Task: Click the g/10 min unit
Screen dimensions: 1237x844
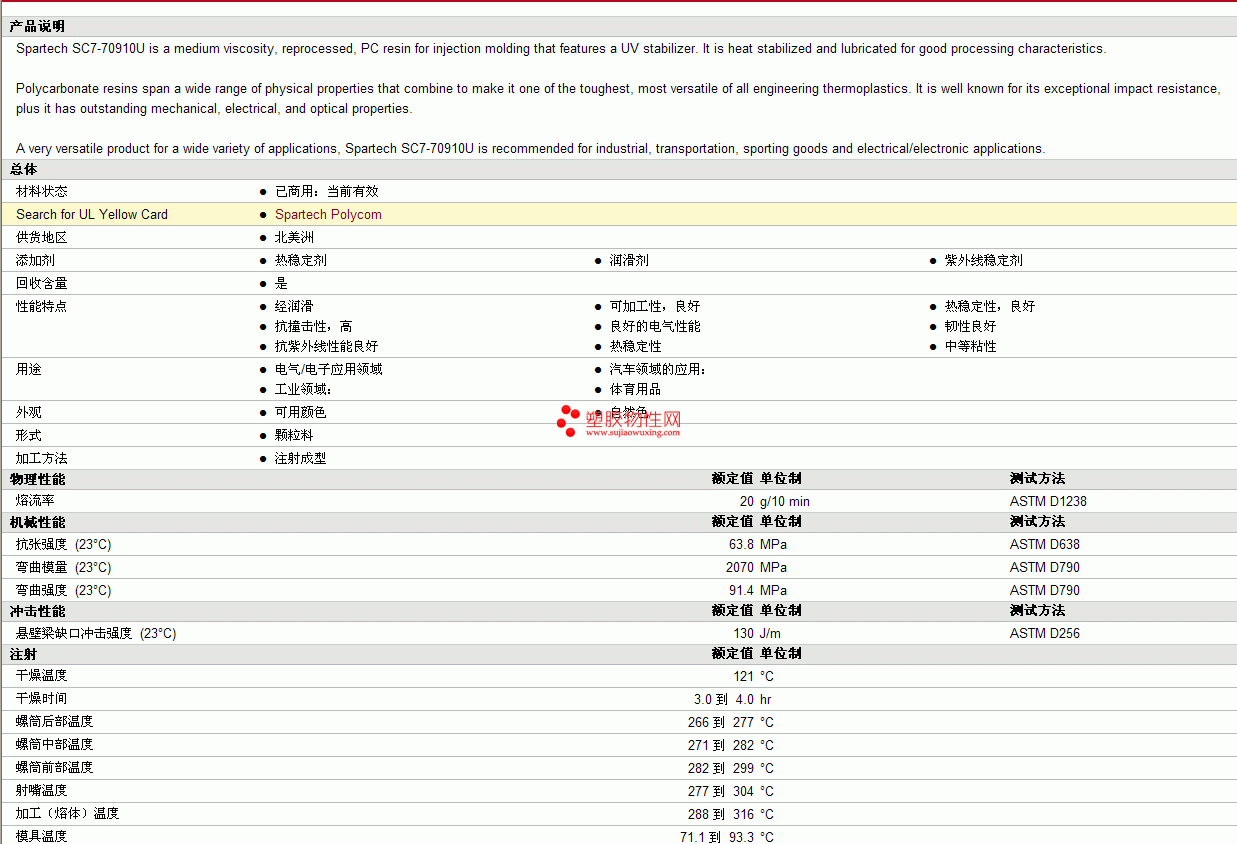Action: [x=785, y=501]
